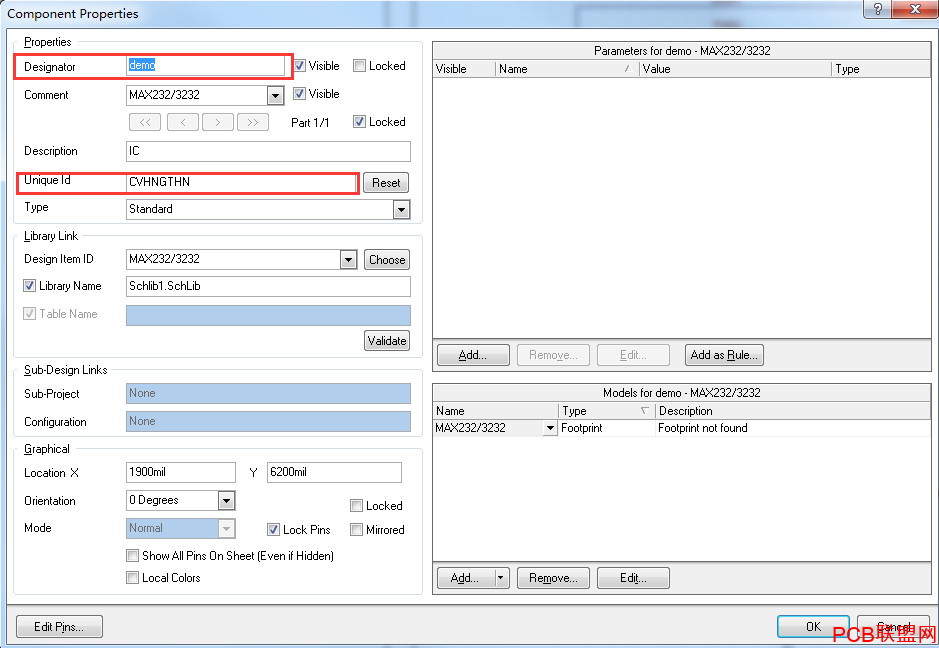This screenshot has width=939, height=648.
Task: Go to first part button
Action: pos(145,122)
